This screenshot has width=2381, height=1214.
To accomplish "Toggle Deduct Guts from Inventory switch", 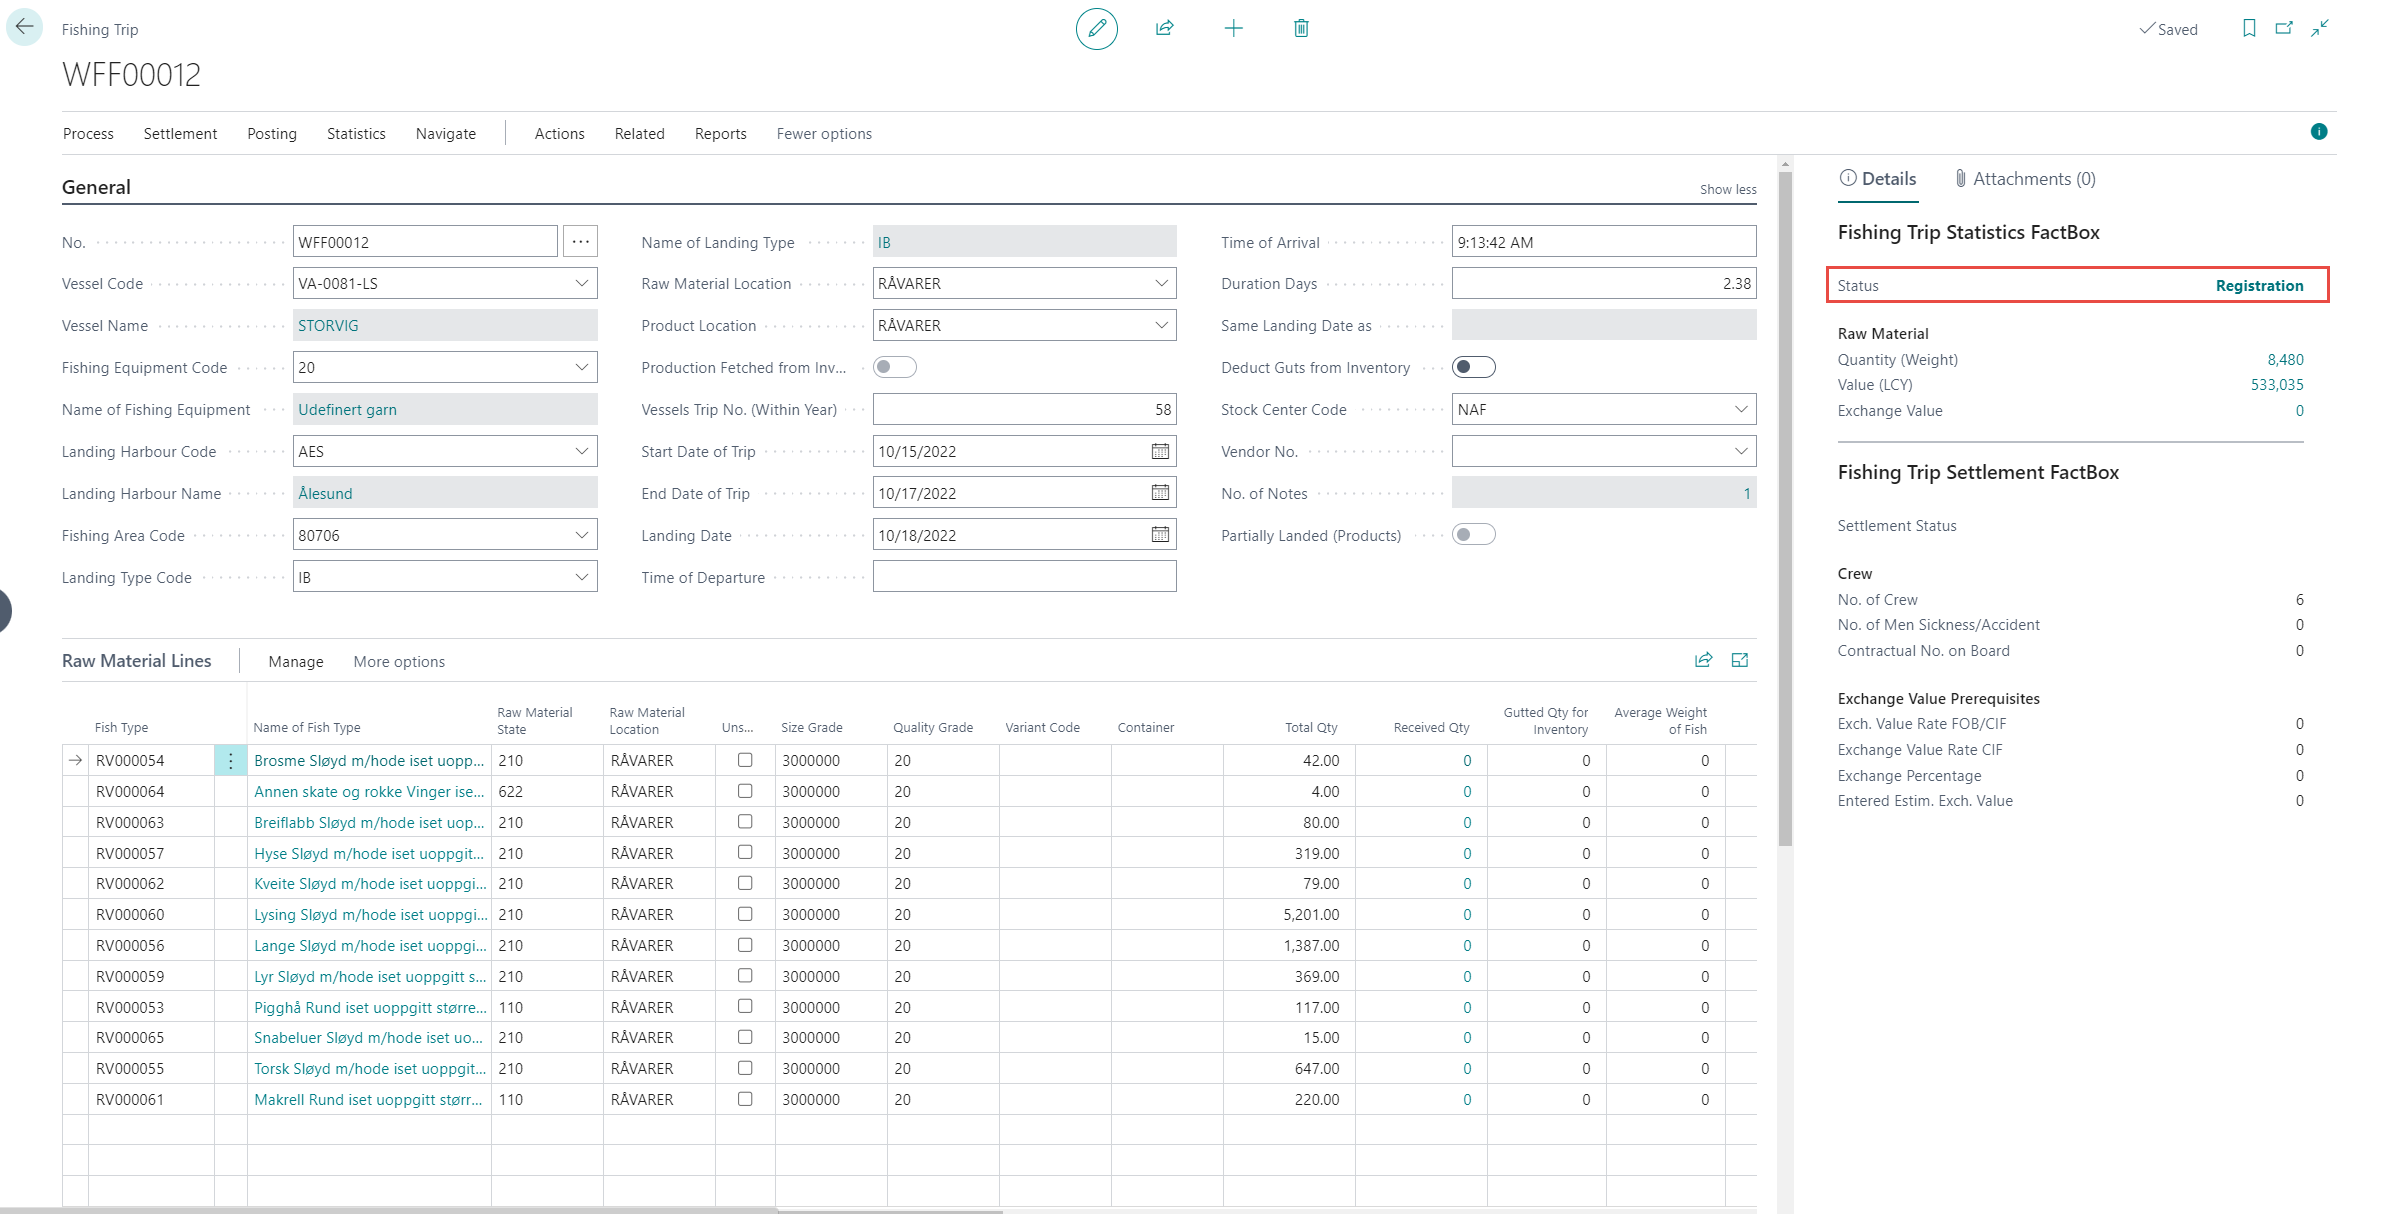I will click(x=1473, y=367).
